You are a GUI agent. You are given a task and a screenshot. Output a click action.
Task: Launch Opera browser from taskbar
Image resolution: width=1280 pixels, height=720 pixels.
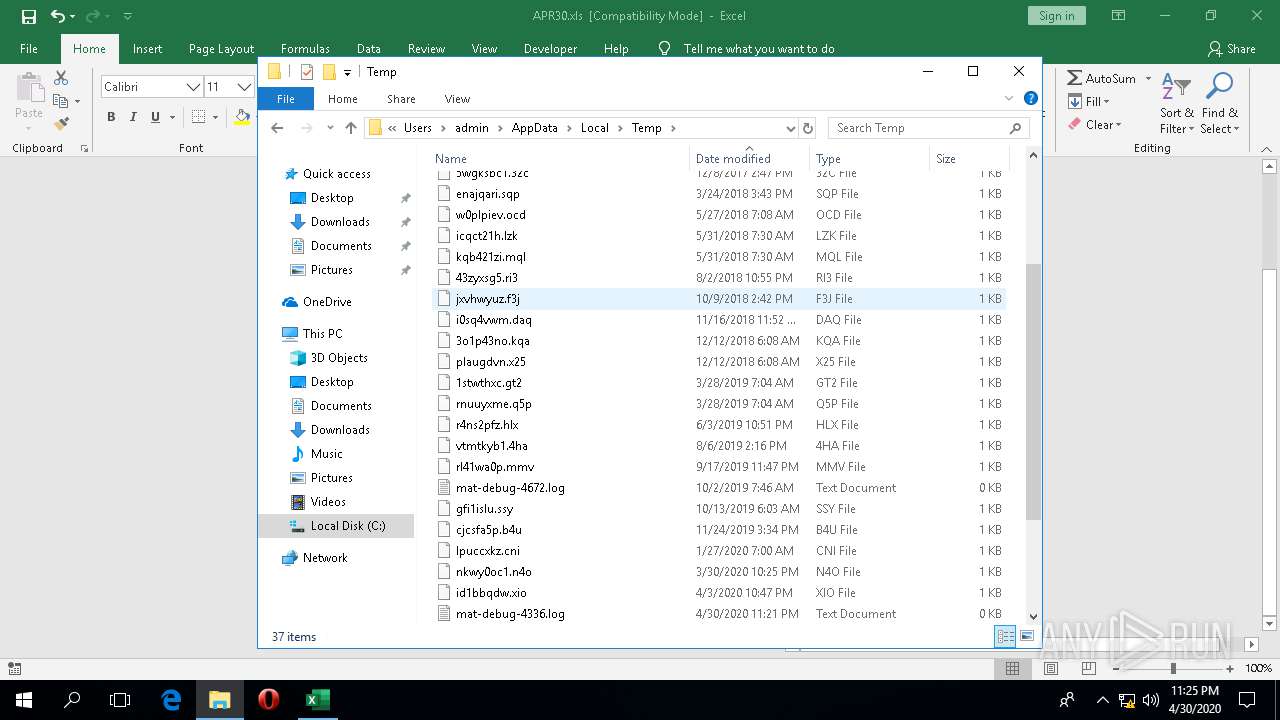(268, 700)
